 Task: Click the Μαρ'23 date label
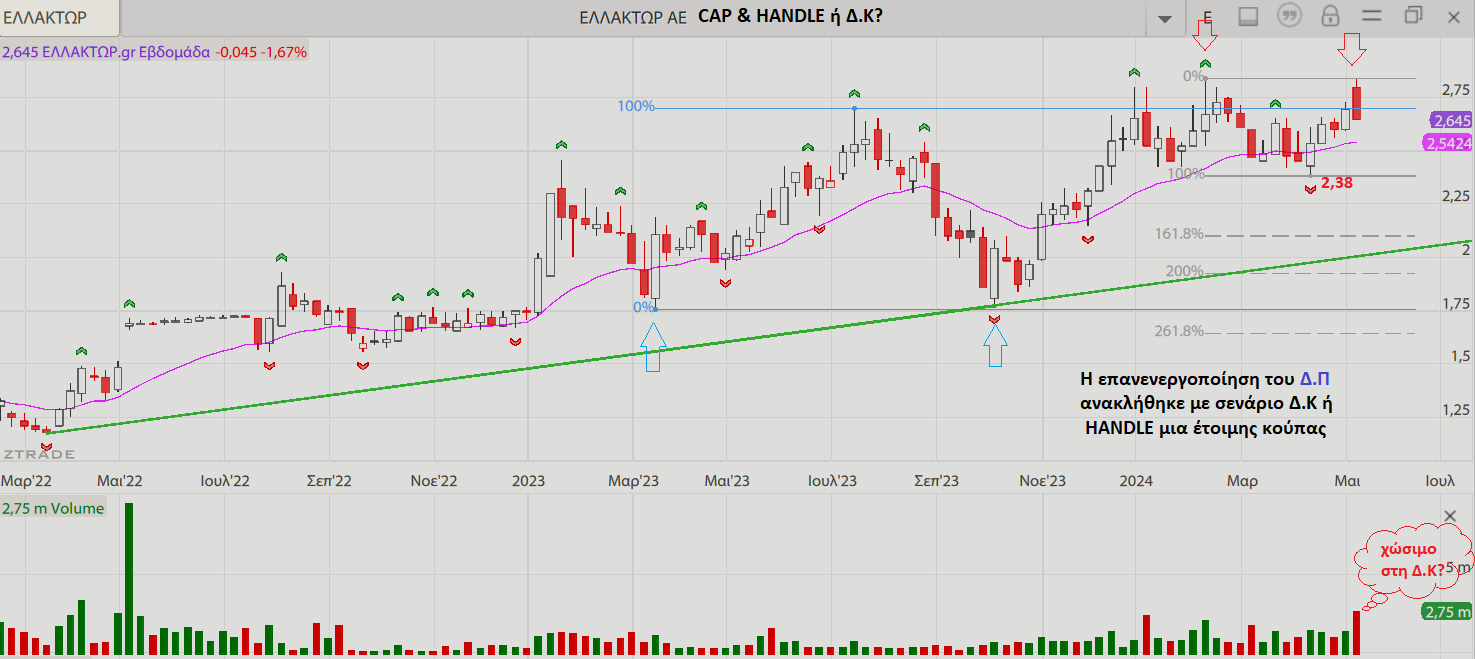click(x=634, y=481)
